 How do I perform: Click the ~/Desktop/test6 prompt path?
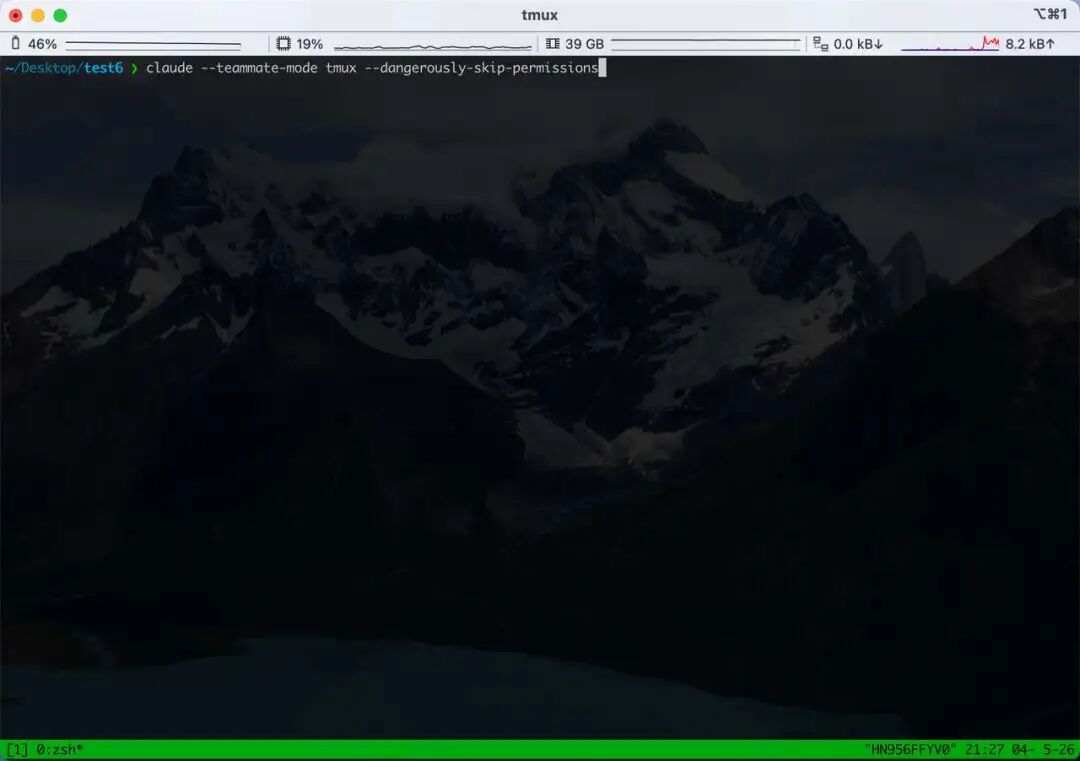point(64,67)
